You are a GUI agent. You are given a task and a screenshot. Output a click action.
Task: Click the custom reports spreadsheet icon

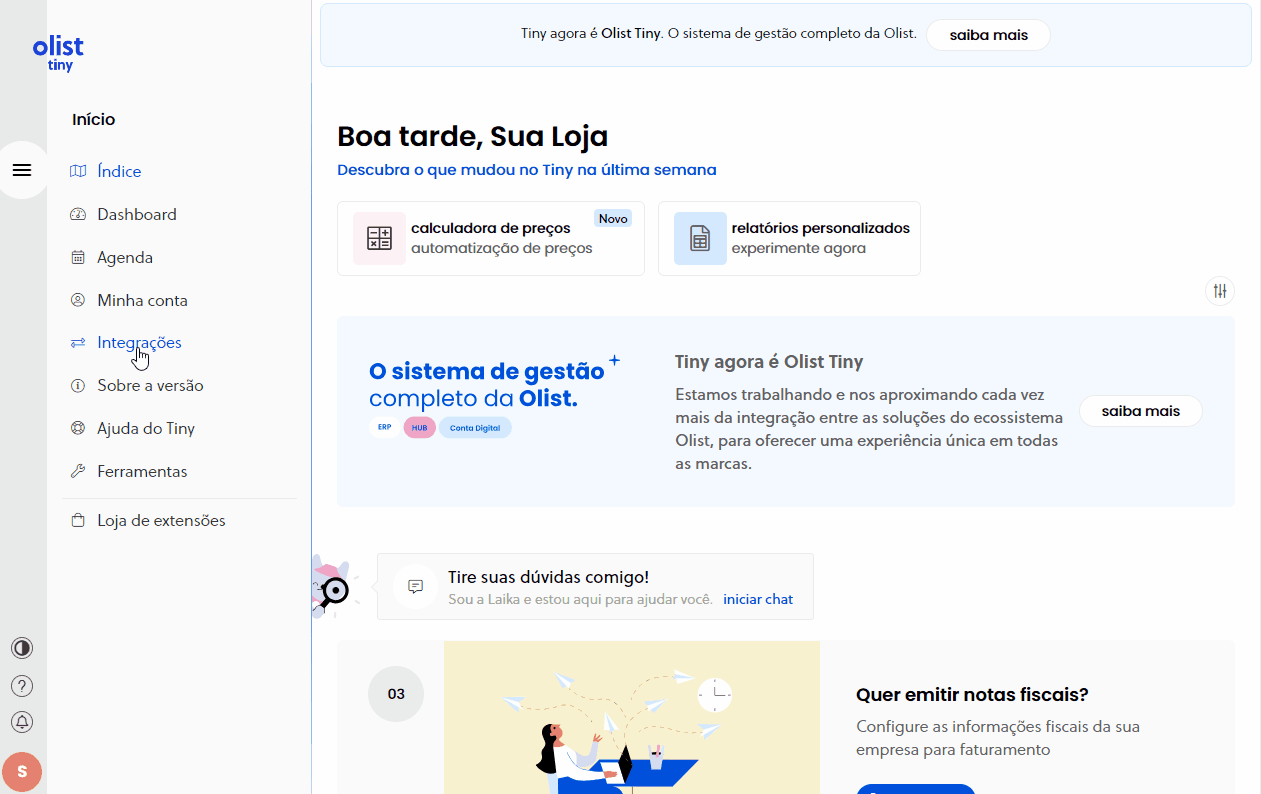[700, 238]
